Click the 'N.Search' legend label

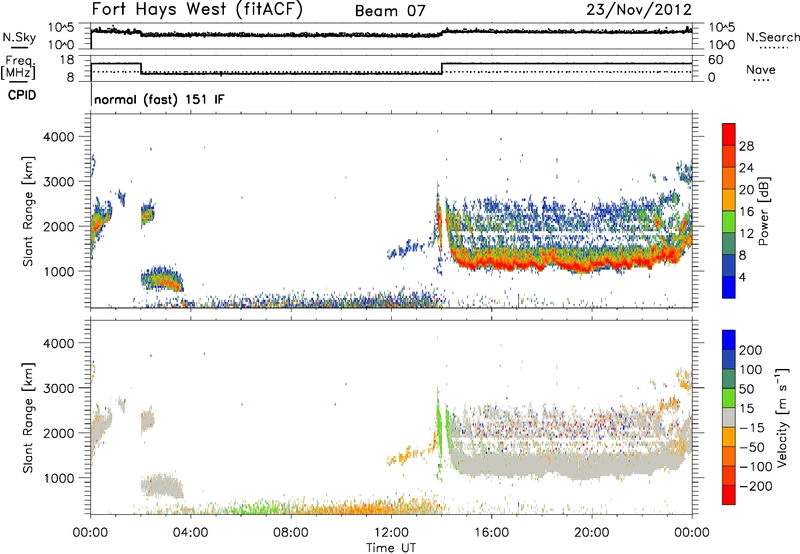[x=772, y=37]
